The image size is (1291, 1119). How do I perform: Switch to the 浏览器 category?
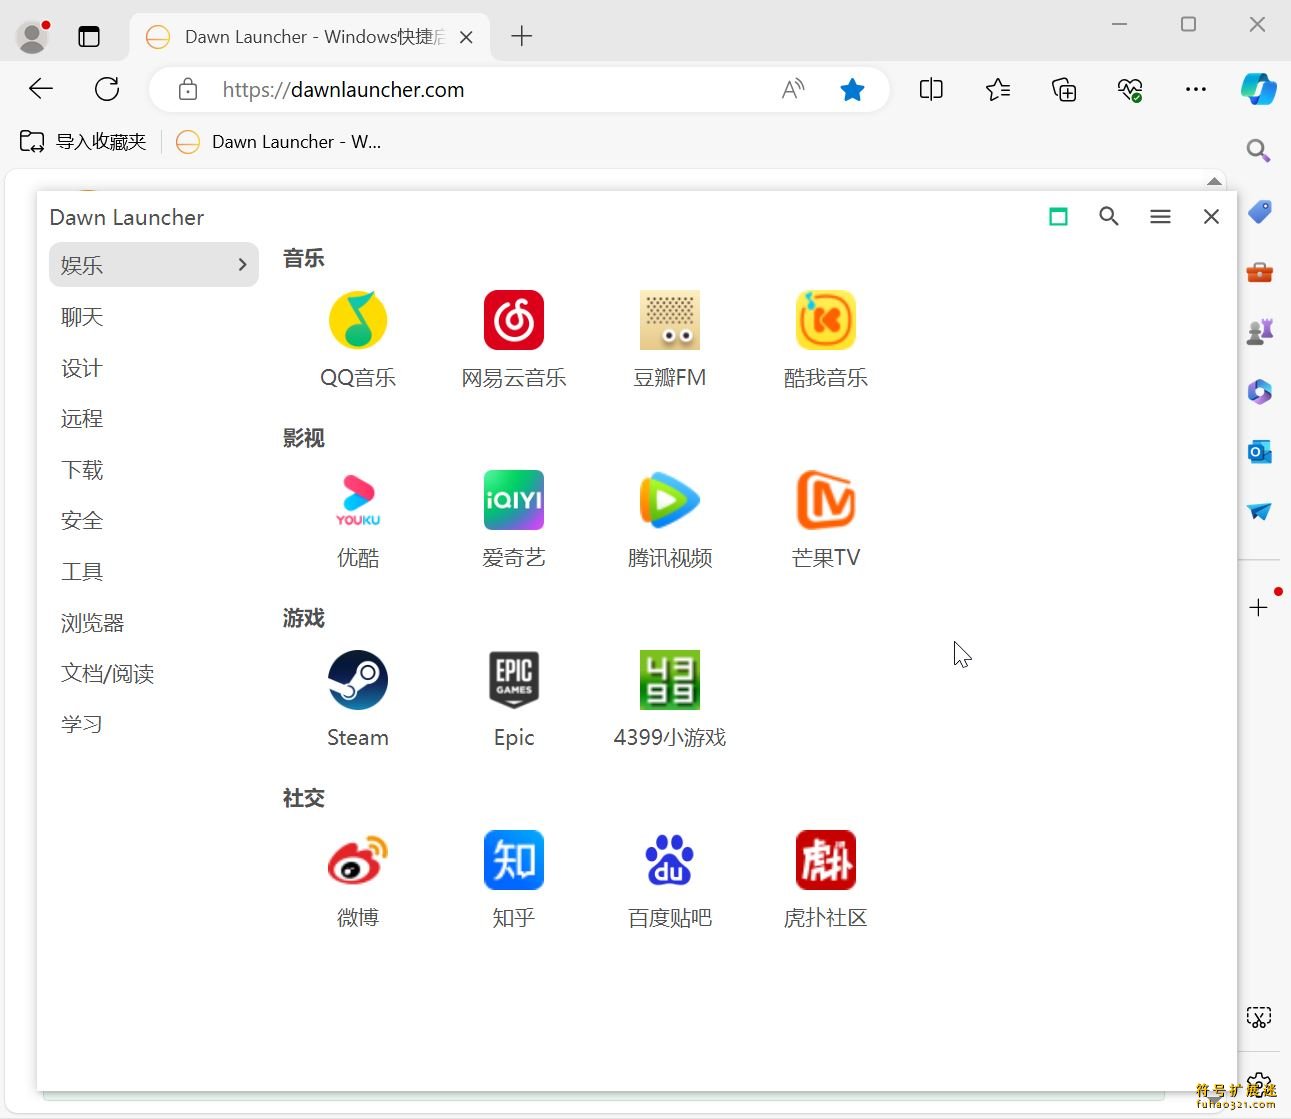[93, 623]
